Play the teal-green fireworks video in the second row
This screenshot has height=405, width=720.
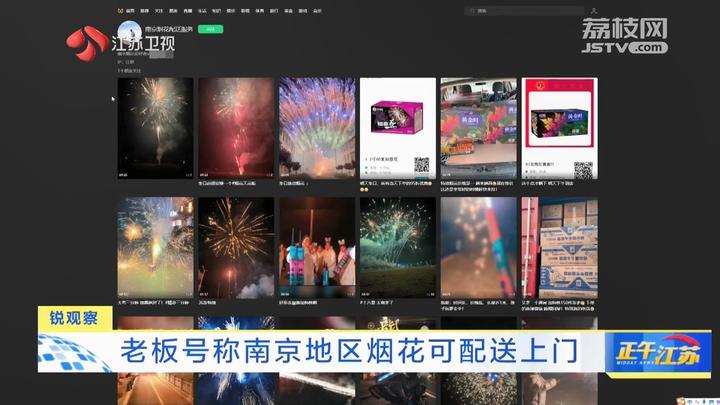pos(397,246)
